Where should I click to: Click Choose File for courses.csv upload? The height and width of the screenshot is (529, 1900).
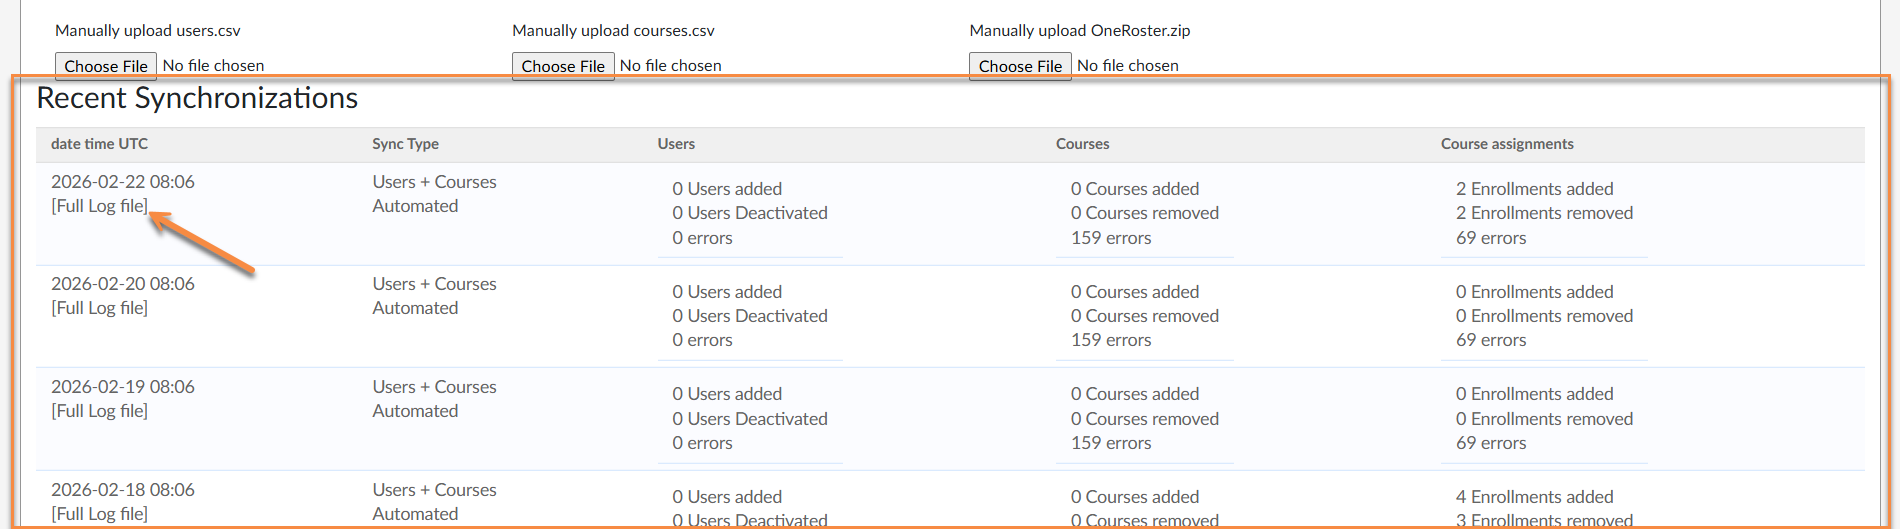click(563, 66)
